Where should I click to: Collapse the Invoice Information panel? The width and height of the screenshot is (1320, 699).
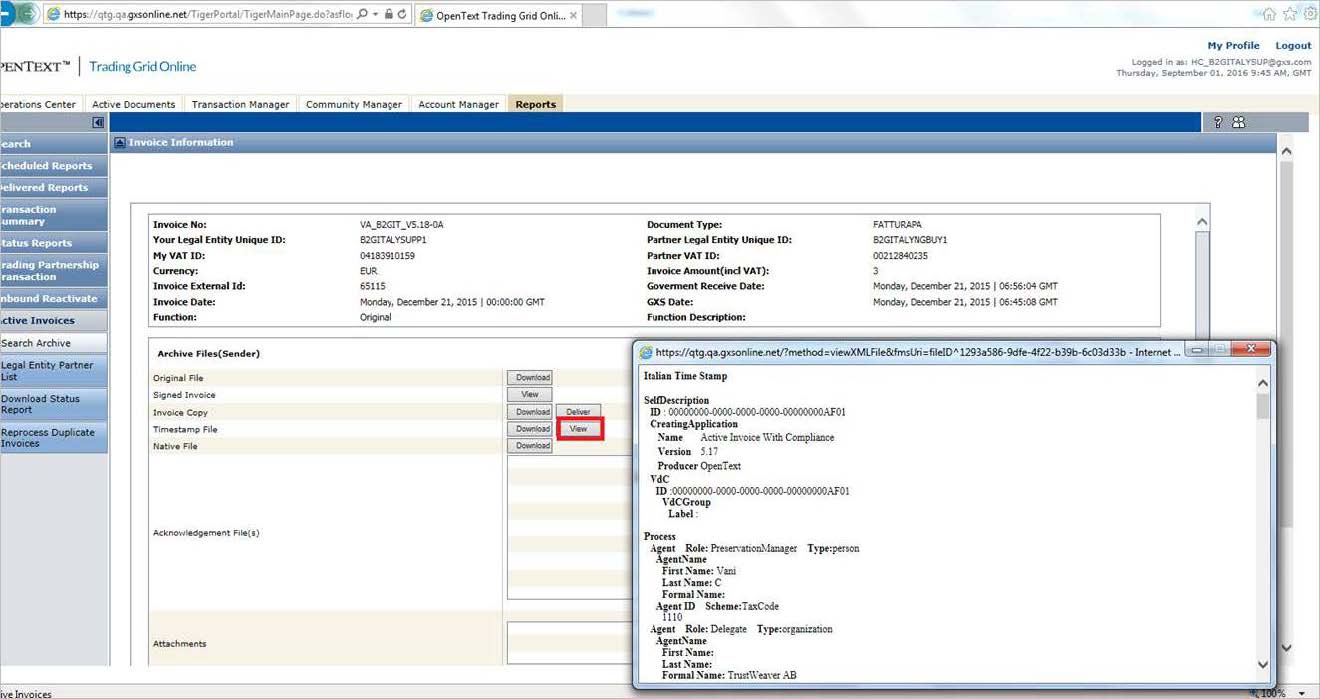coord(119,143)
